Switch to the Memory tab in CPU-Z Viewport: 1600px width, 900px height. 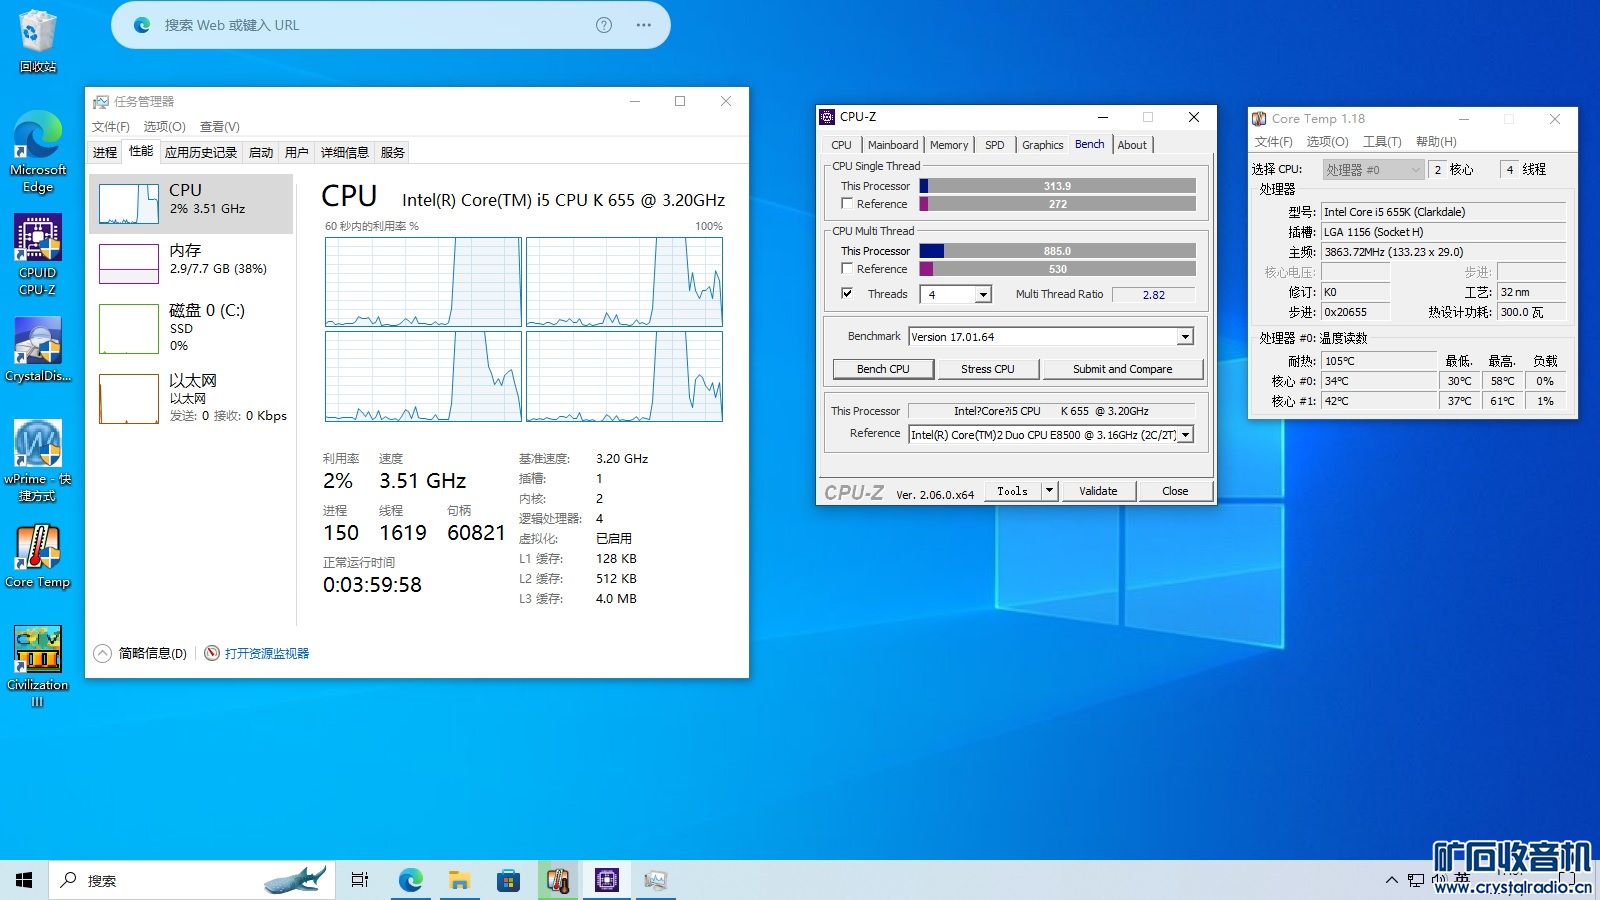[948, 145]
